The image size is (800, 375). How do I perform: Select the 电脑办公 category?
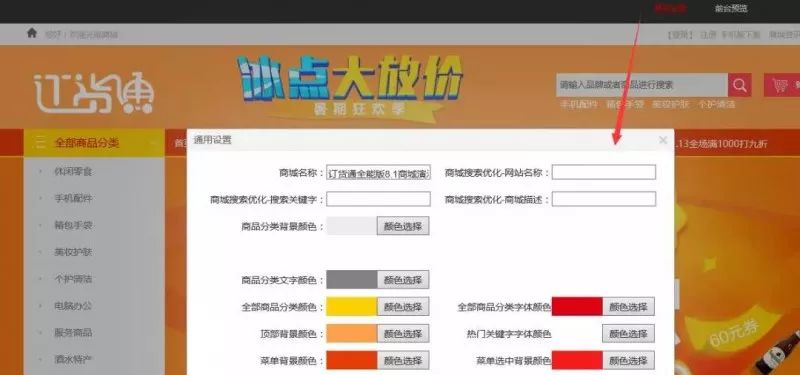[x=73, y=306]
